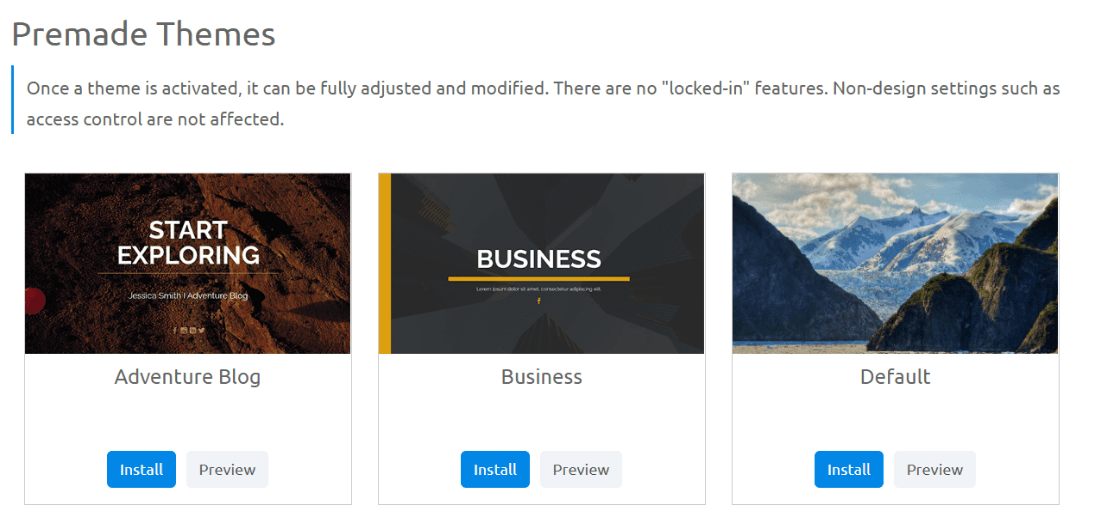
Task: Select the Default mountain landscape thumbnail
Action: (x=895, y=263)
